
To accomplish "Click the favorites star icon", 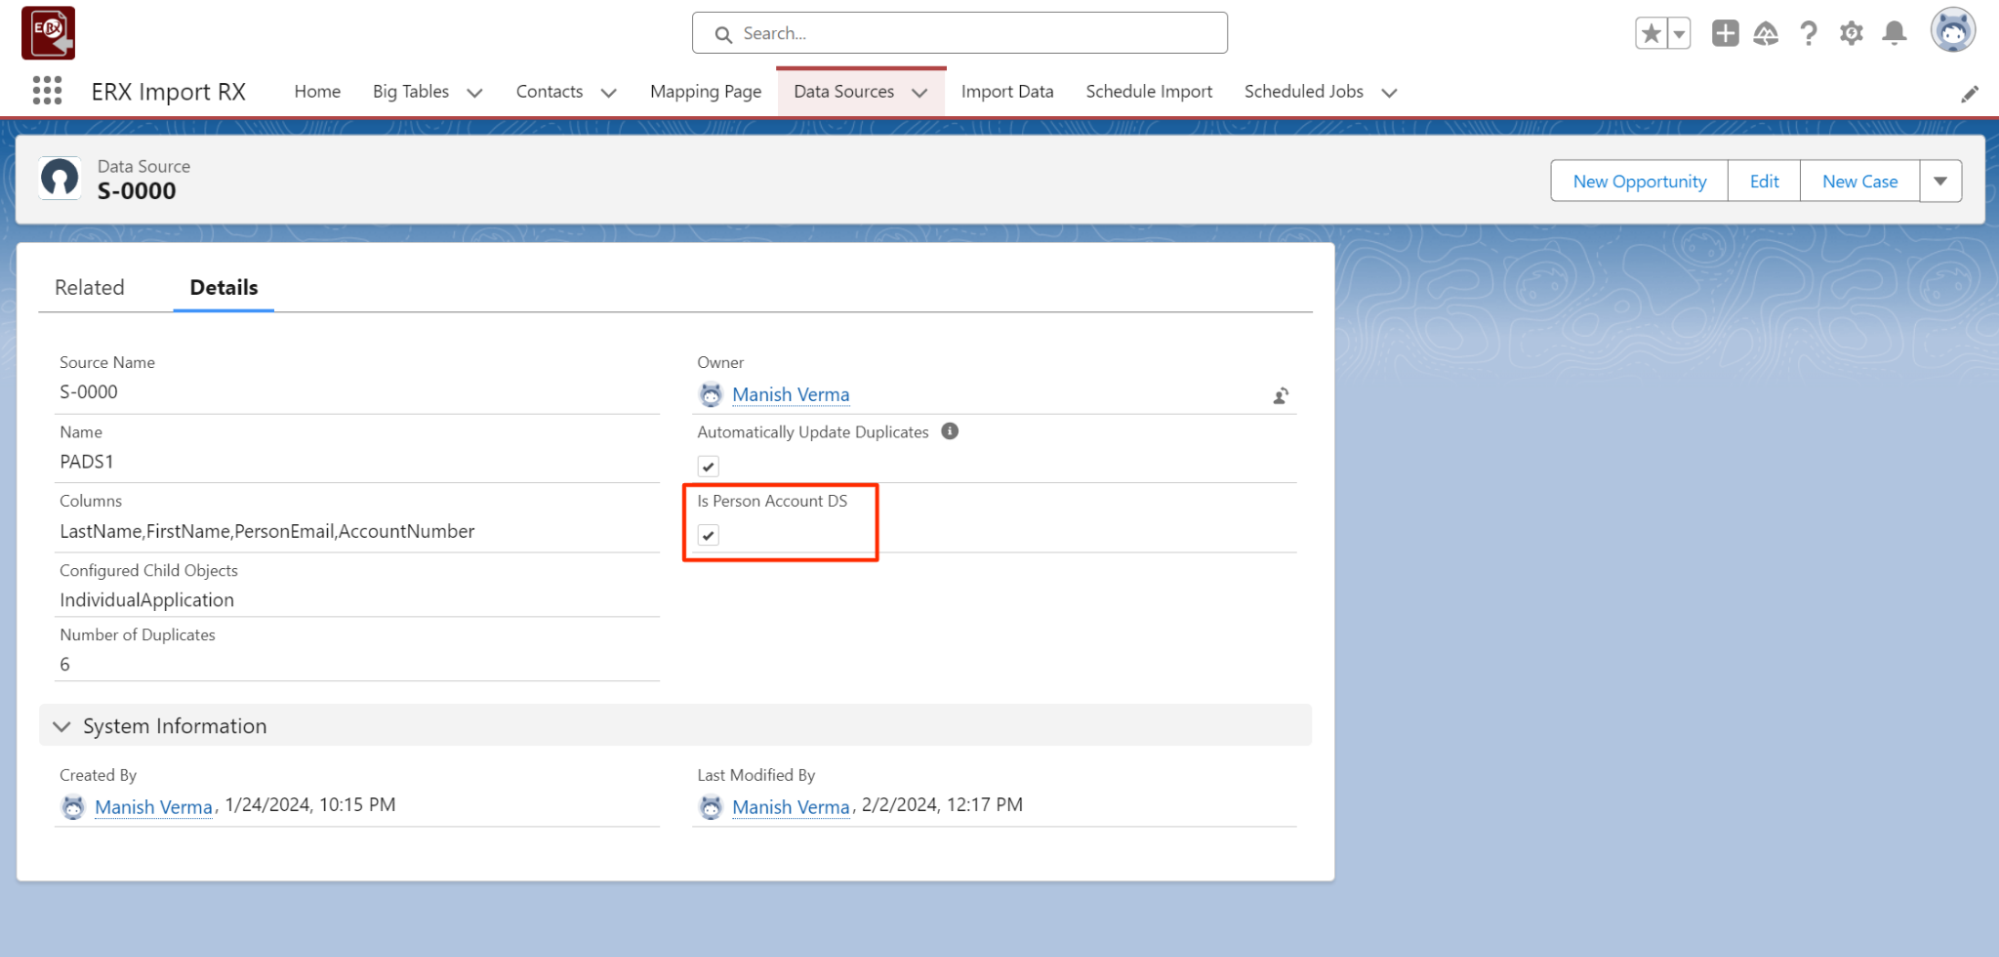I will pos(1651,34).
